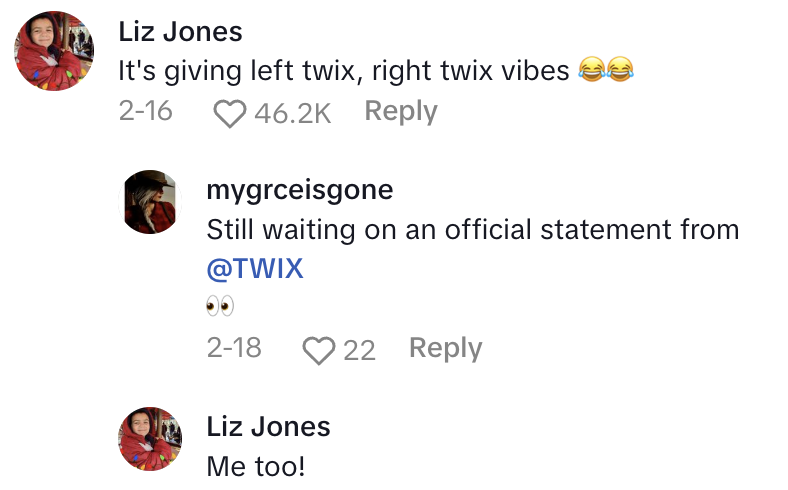This screenshot has height=490, width=788.
Task: Click the Liz Jones name above "Me too!"
Action: (x=268, y=427)
